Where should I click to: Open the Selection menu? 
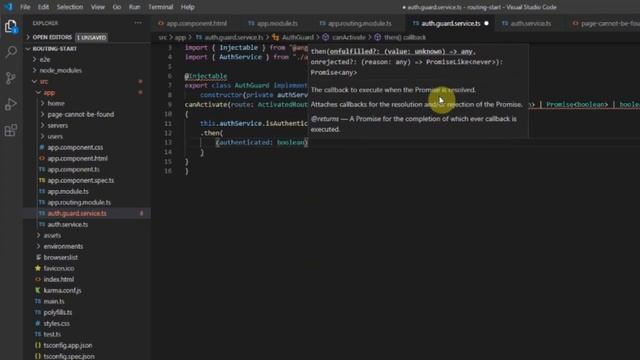[x=70, y=7]
